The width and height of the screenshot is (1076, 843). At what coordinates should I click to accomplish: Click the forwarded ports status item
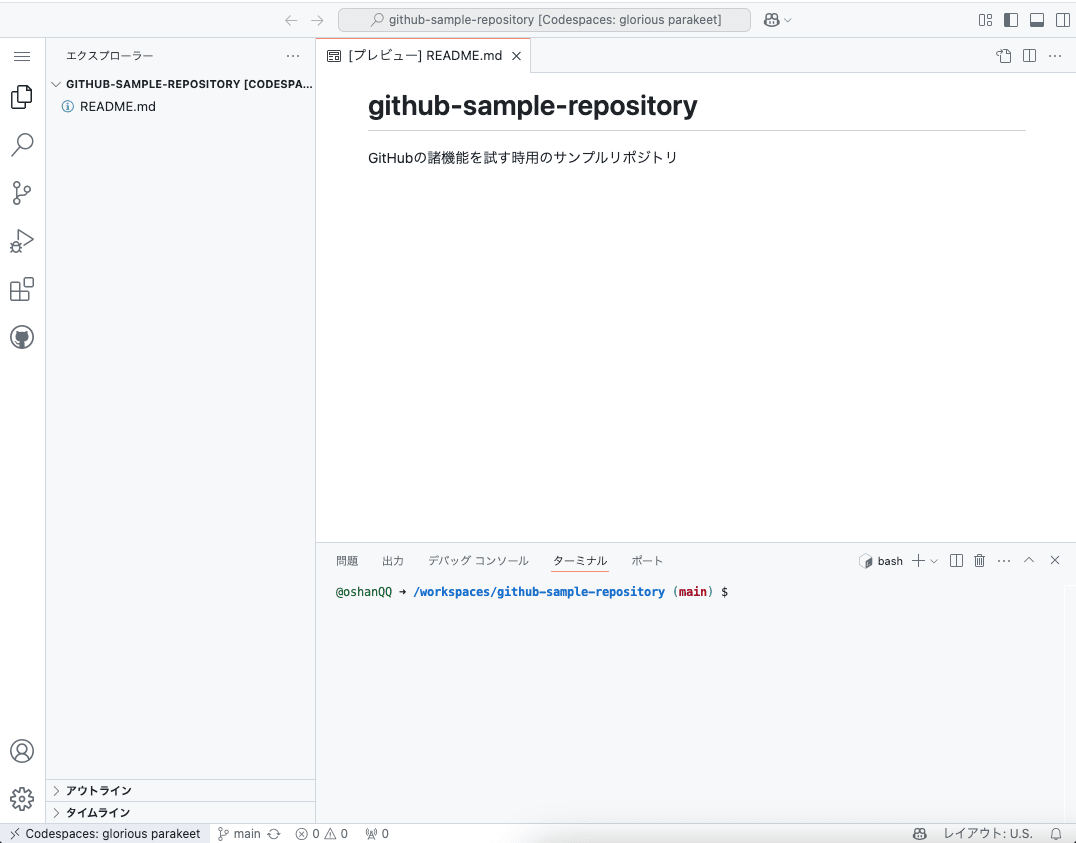(x=377, y=833)
